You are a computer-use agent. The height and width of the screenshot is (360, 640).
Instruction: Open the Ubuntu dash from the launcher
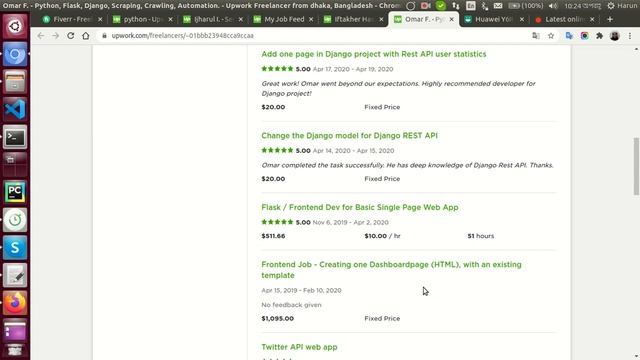click(x=15, y=26)
